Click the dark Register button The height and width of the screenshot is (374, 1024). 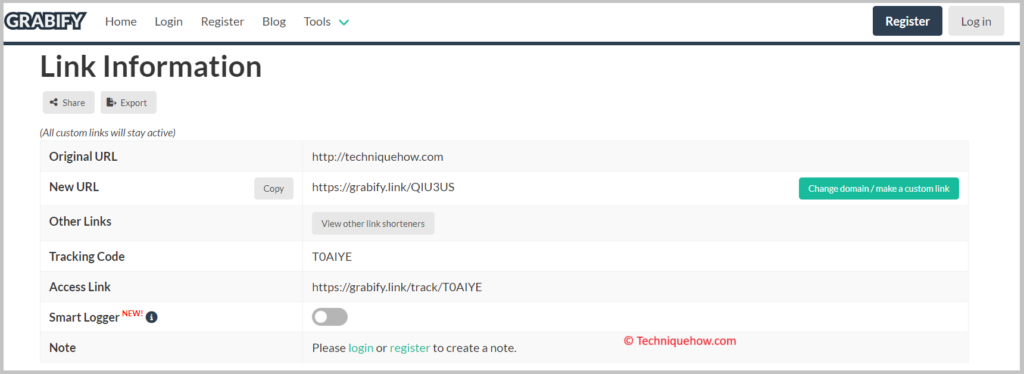[x=907, y=21]
